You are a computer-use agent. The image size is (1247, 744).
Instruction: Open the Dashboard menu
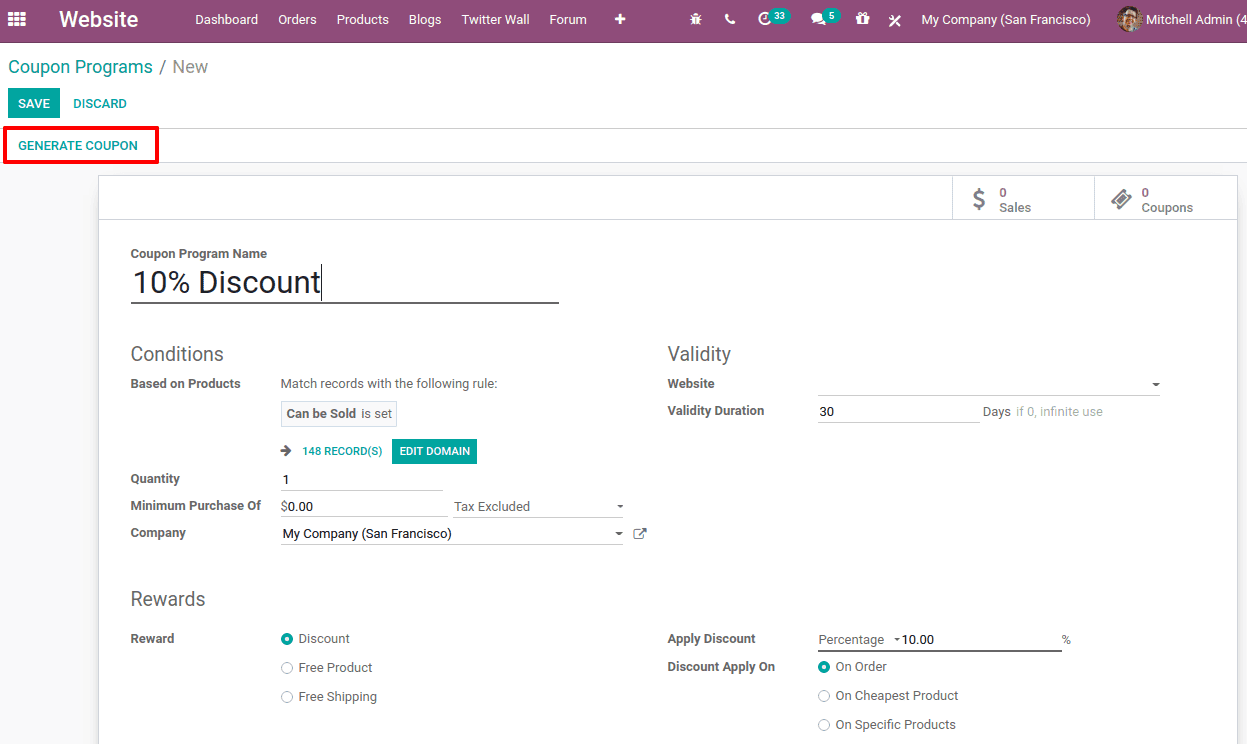[226, 19]
